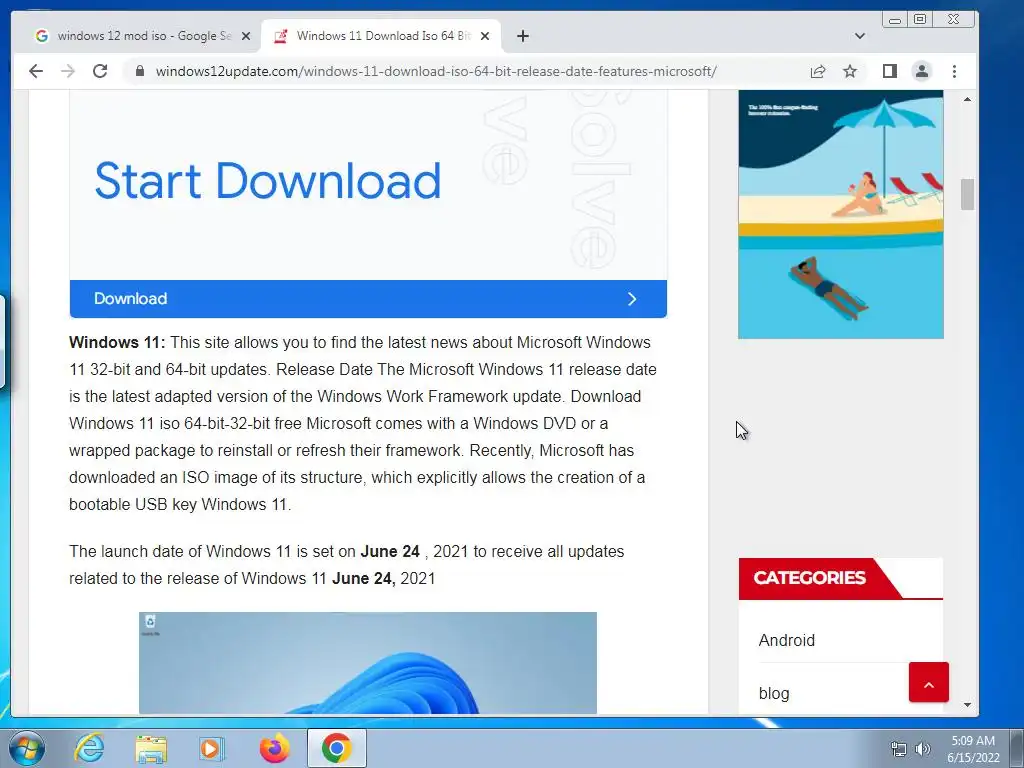Open Windows Explorer from taskbar

(x=151, y=748)
